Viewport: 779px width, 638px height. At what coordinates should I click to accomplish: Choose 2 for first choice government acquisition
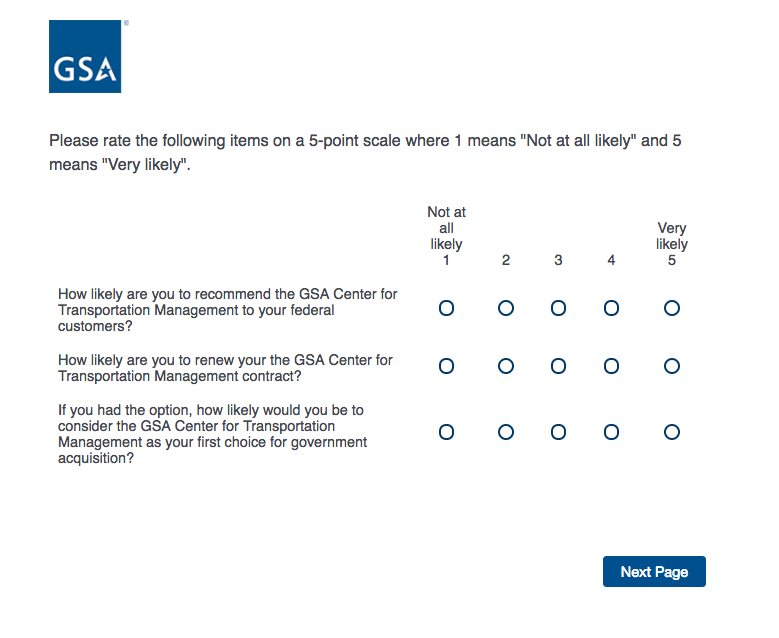point(506,432)
